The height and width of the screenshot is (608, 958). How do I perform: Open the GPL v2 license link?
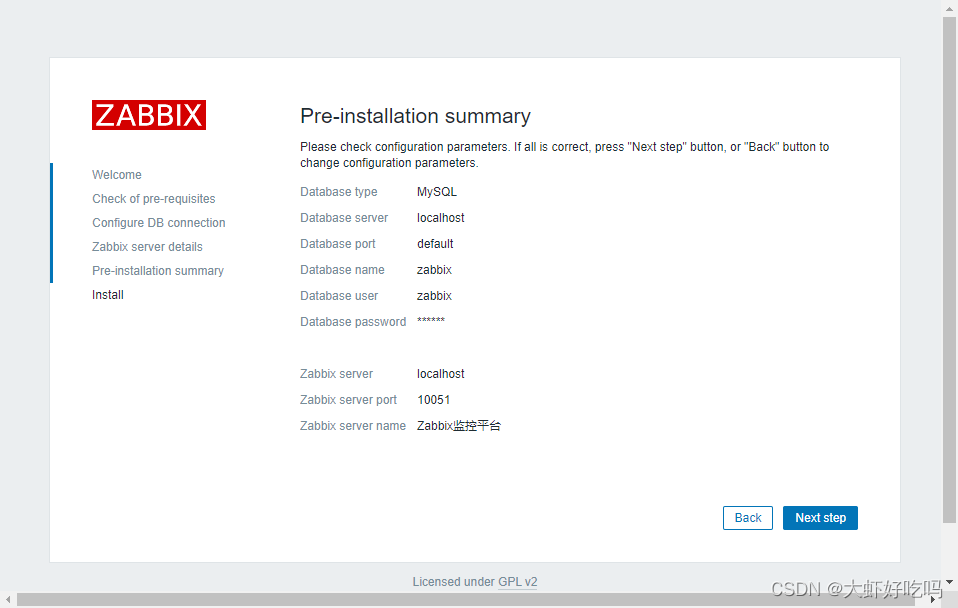[x=517, y=582]
